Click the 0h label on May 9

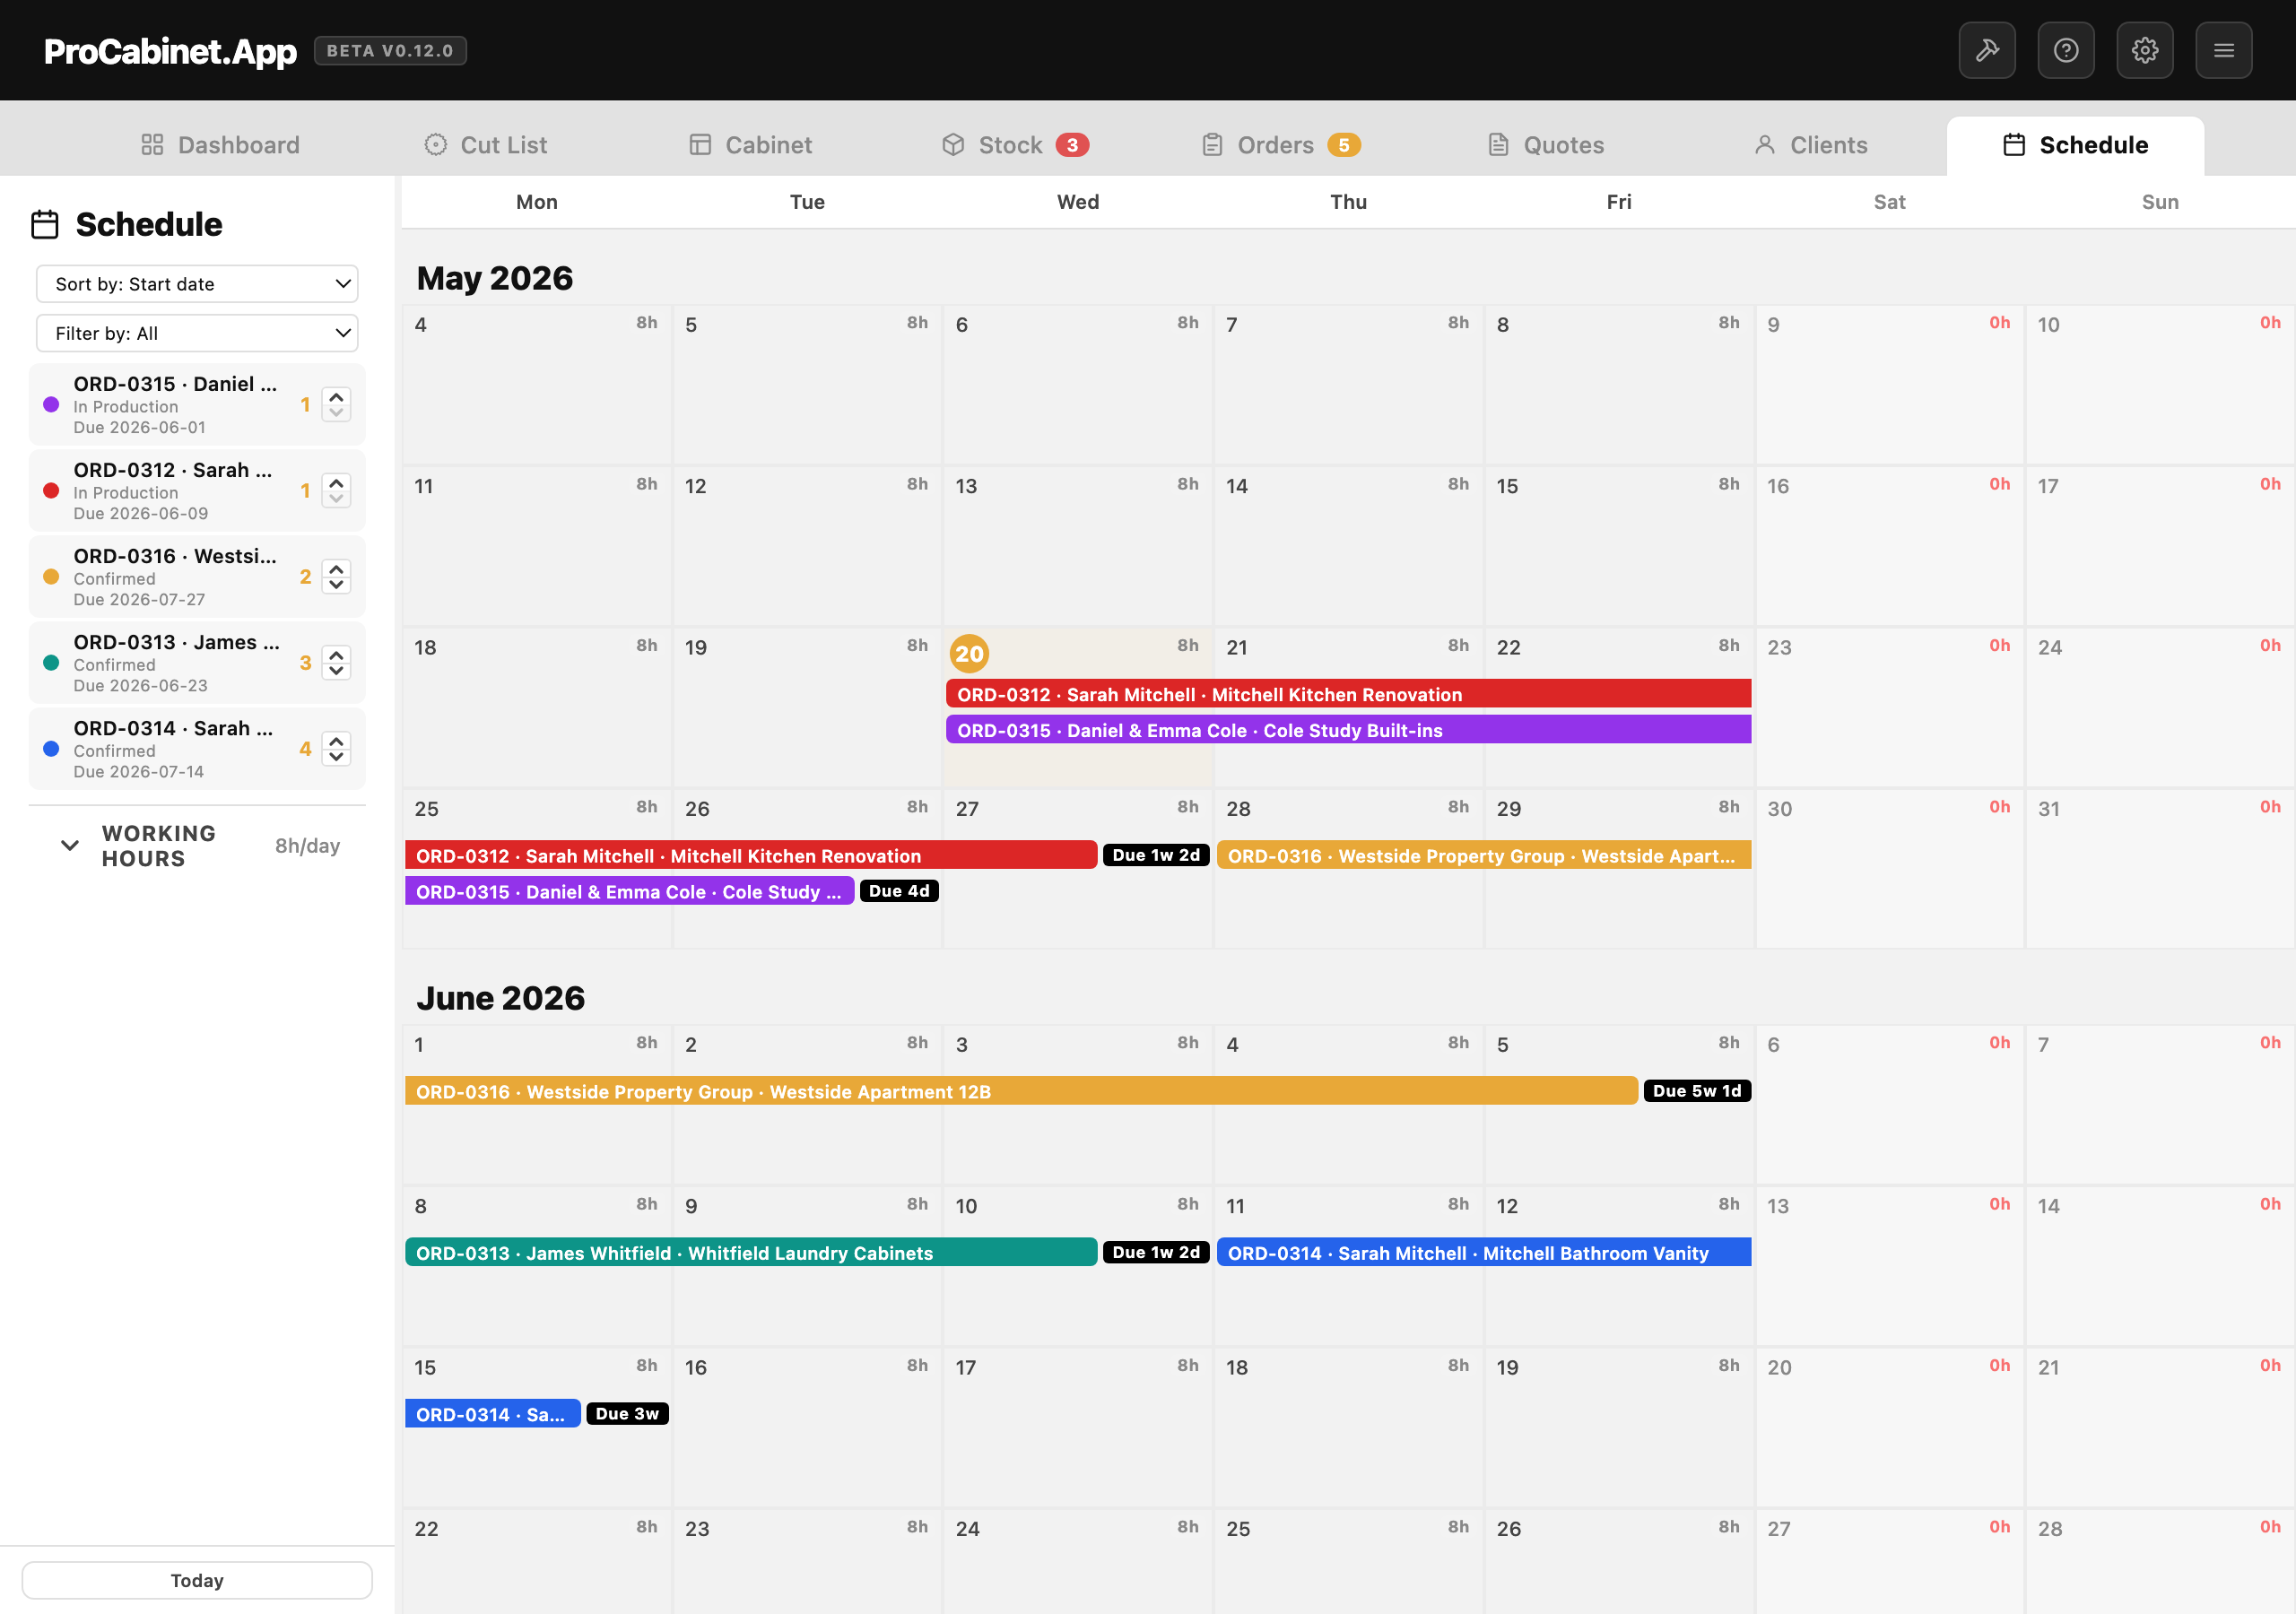[x=1999, y=323]
